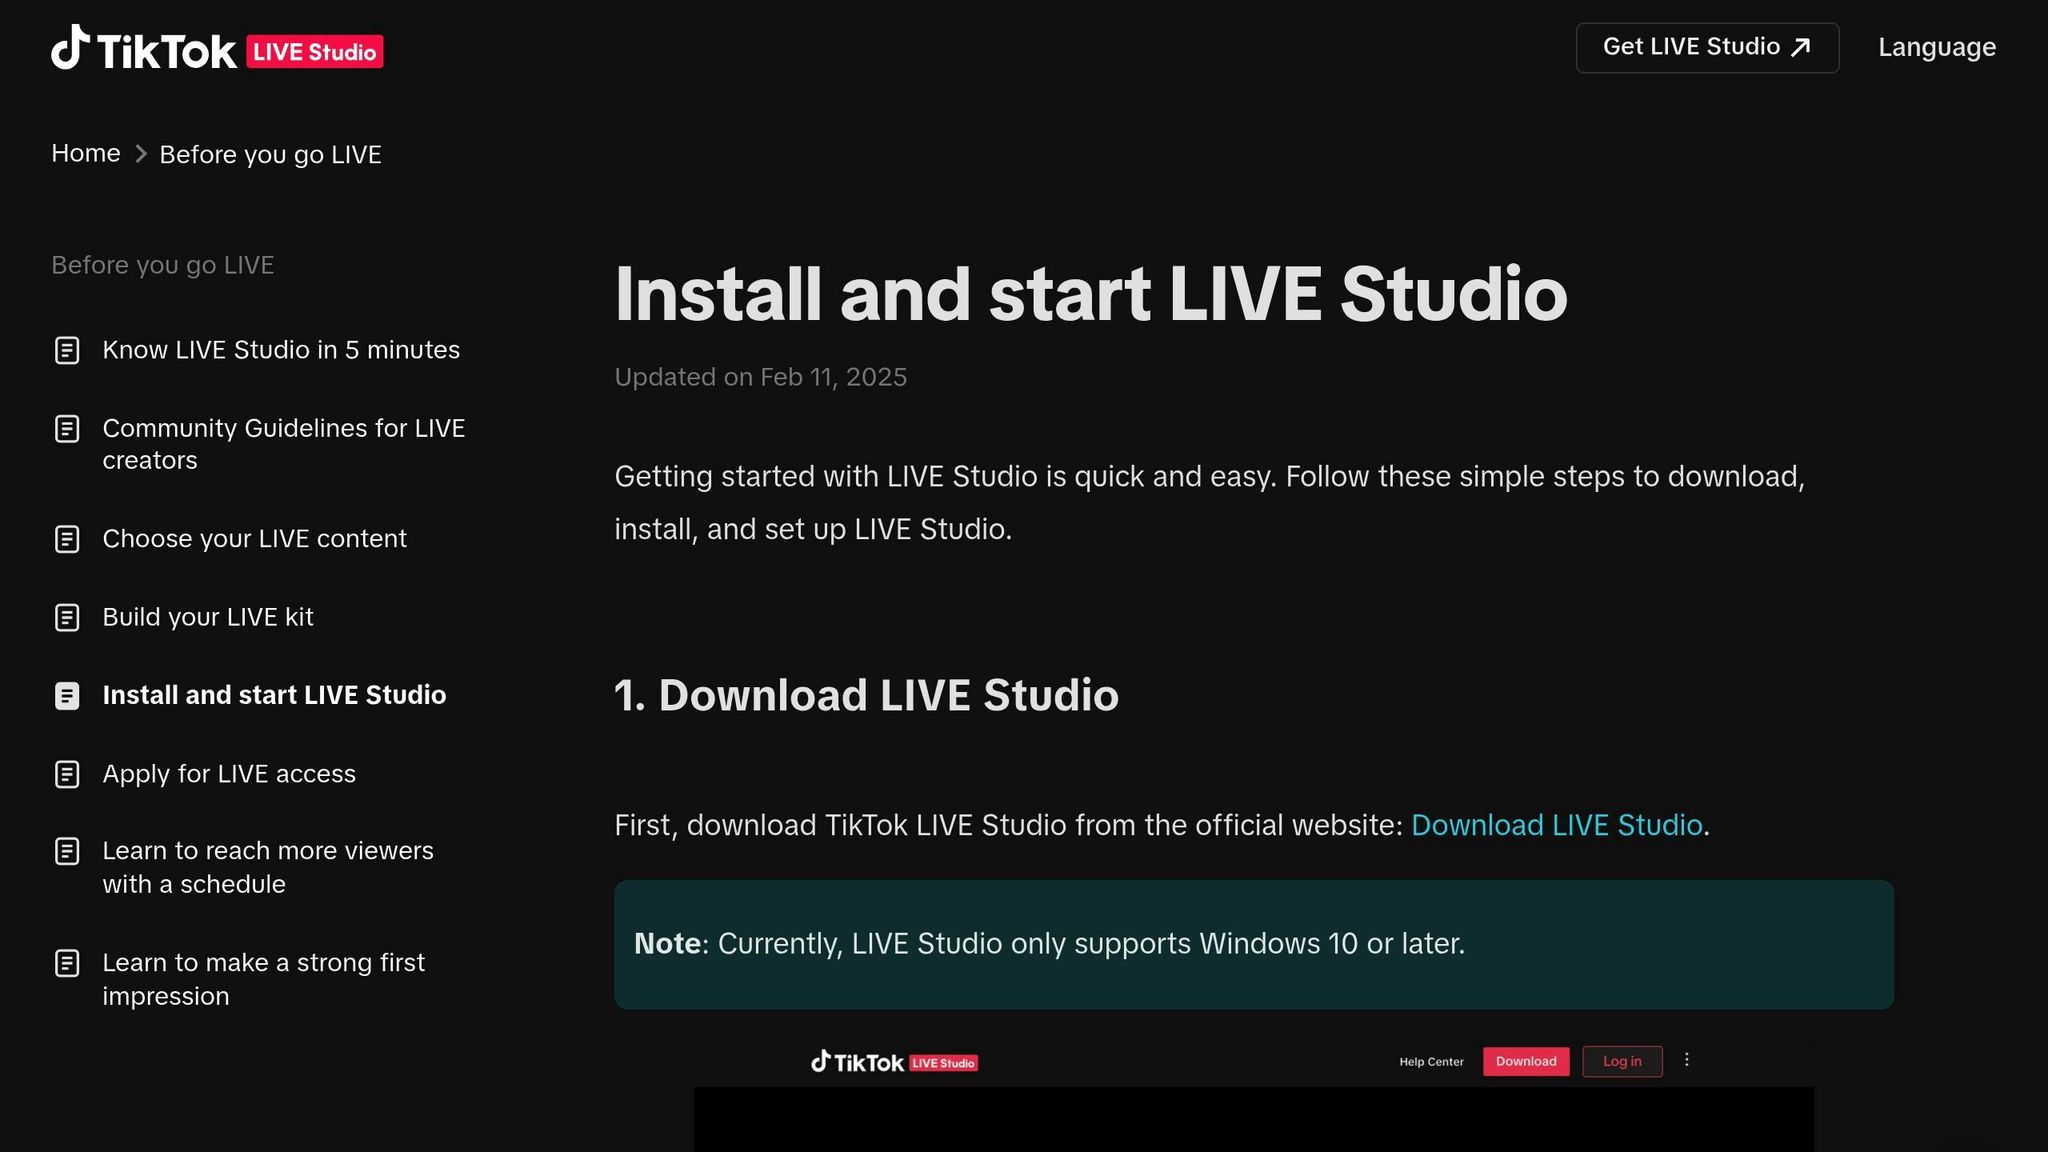Click the document icon next to Build your LIVE kit

pos(67,617)
